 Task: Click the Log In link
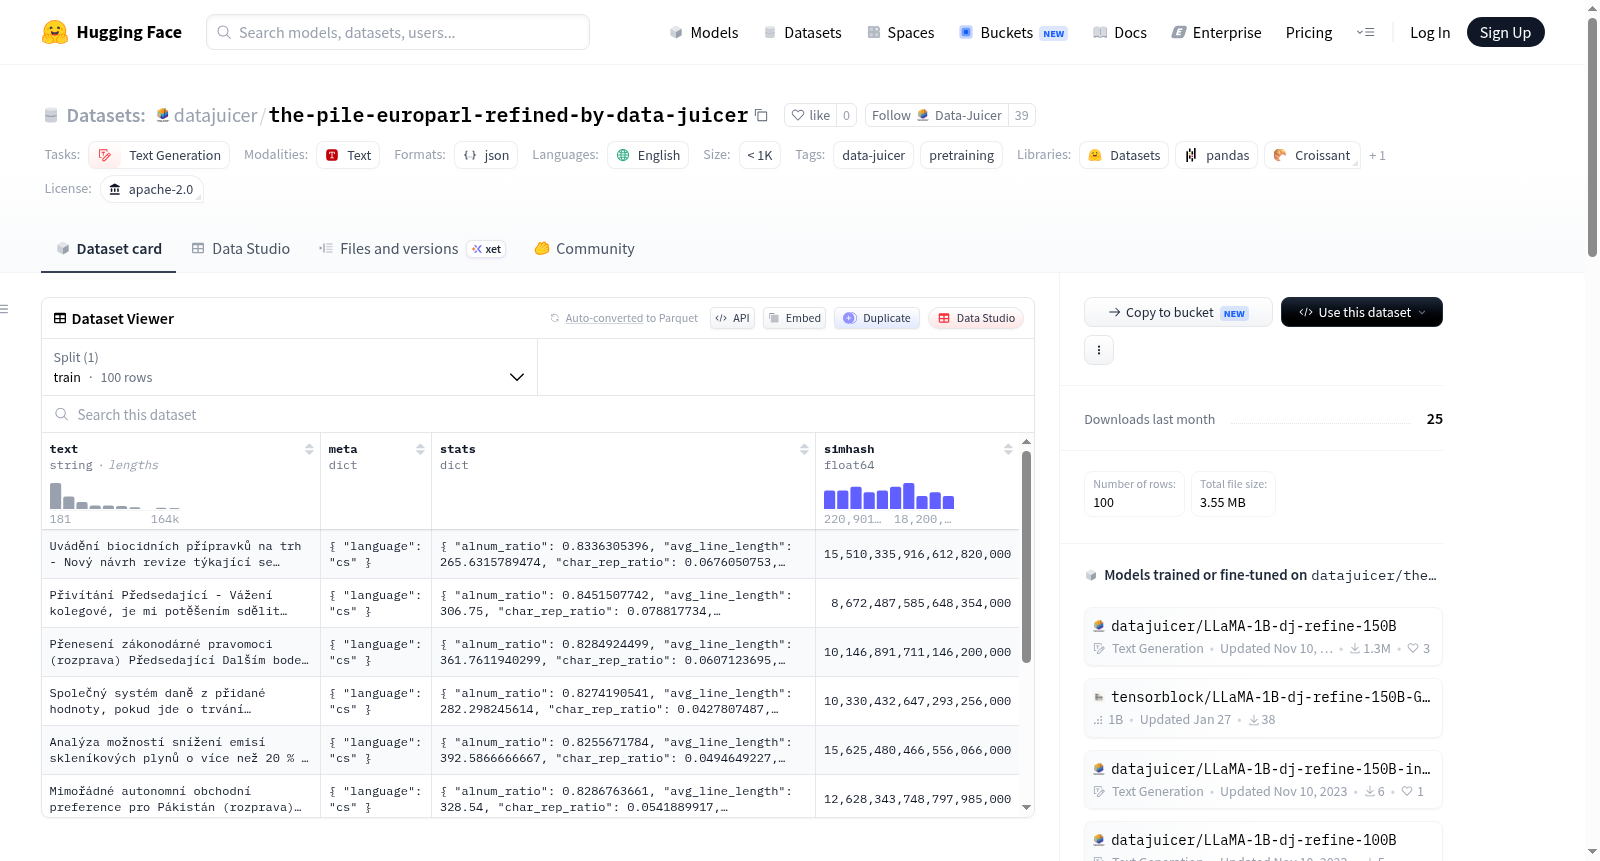tap(1430, 32)
